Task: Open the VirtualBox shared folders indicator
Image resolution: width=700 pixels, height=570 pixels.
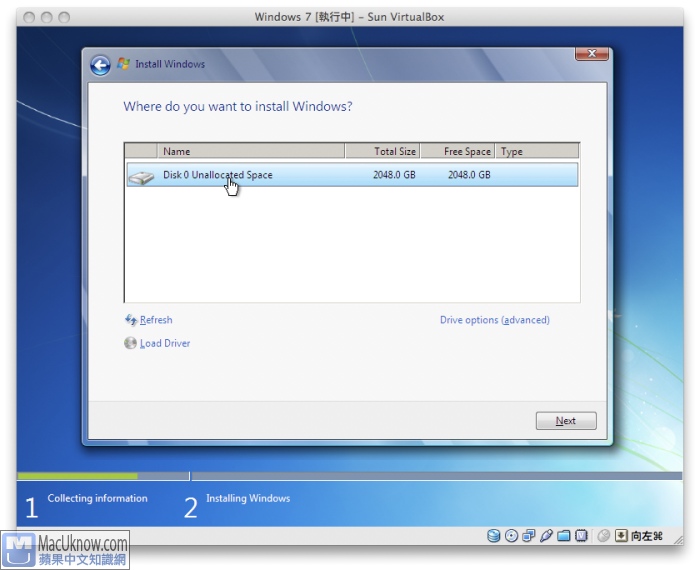Action: point(563,536)
